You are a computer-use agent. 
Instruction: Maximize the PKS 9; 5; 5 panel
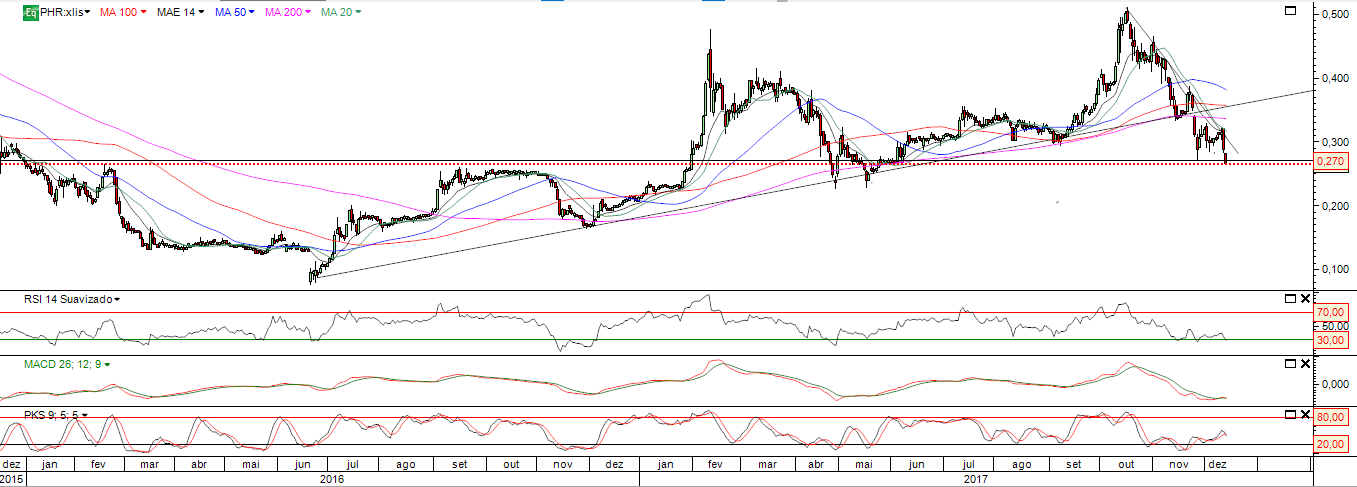tap(1288, 413)
